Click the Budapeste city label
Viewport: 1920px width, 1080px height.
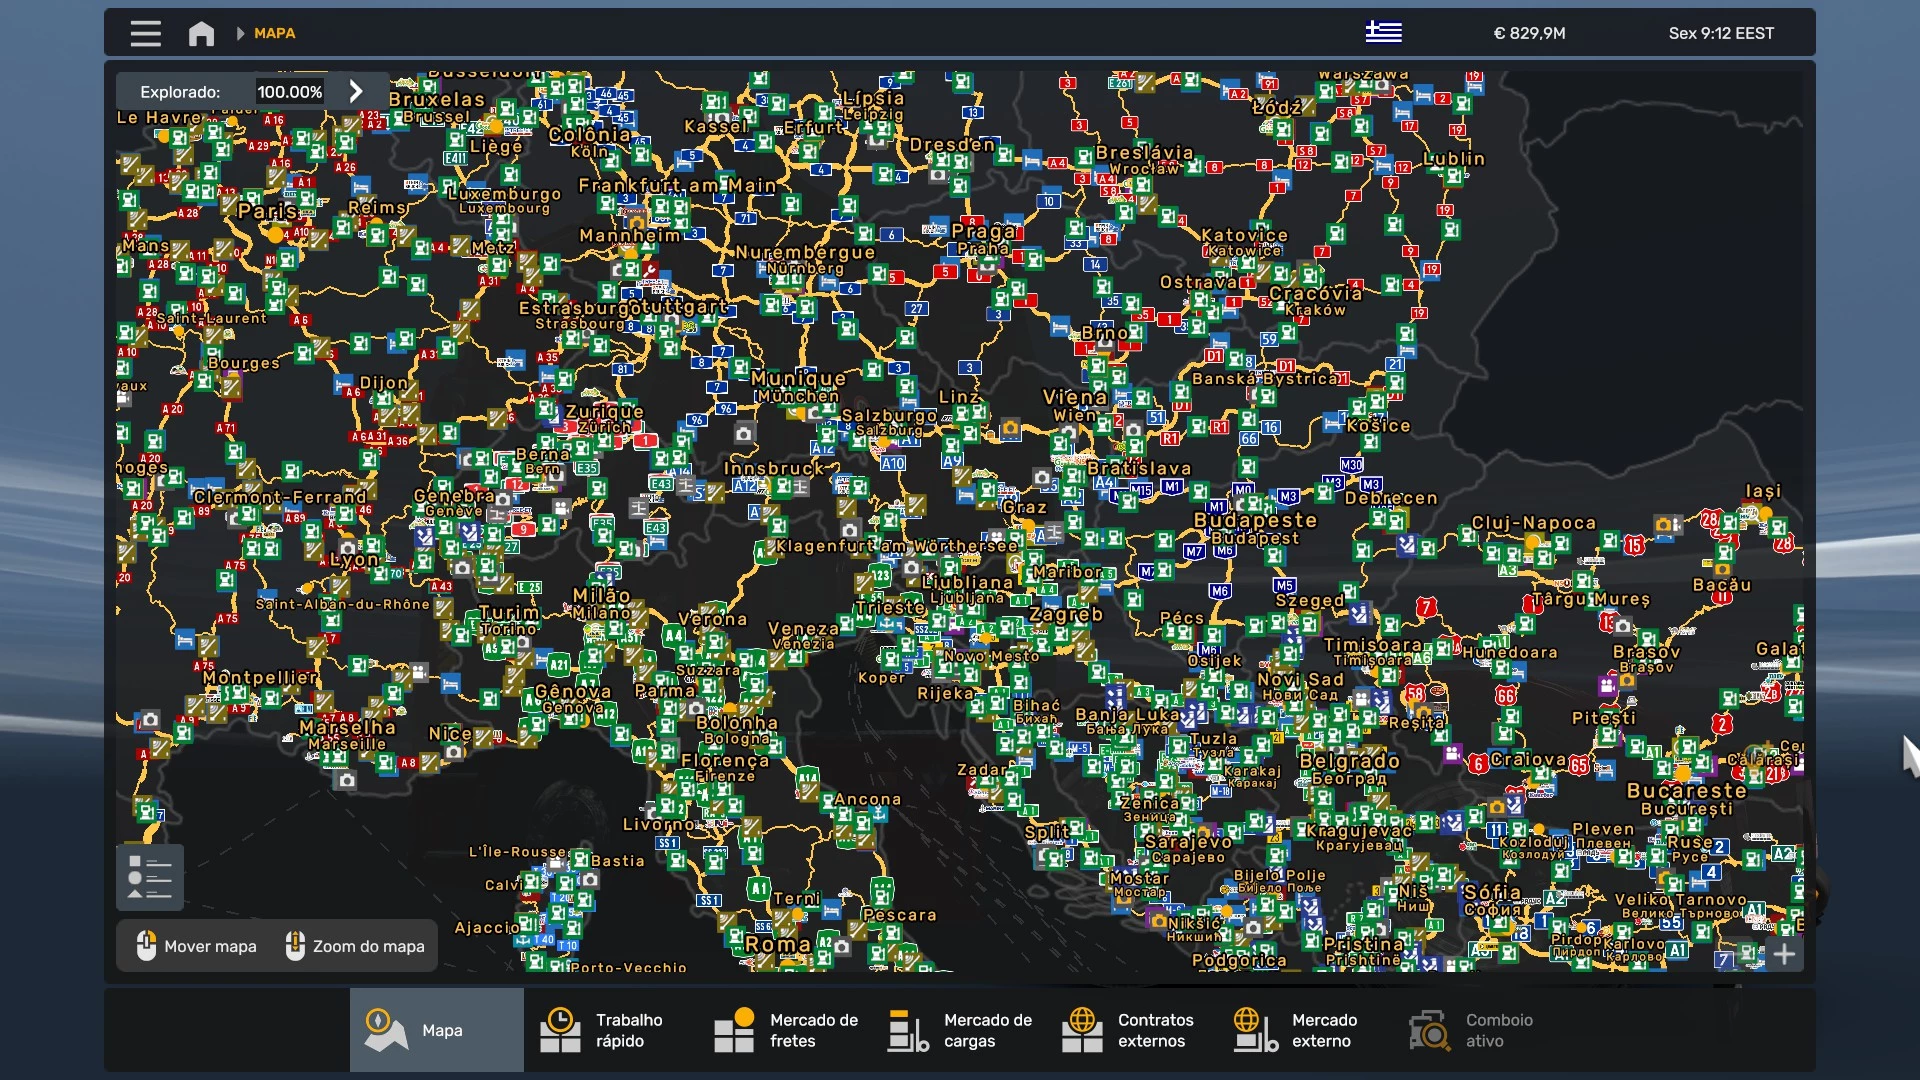(1255, 520)
